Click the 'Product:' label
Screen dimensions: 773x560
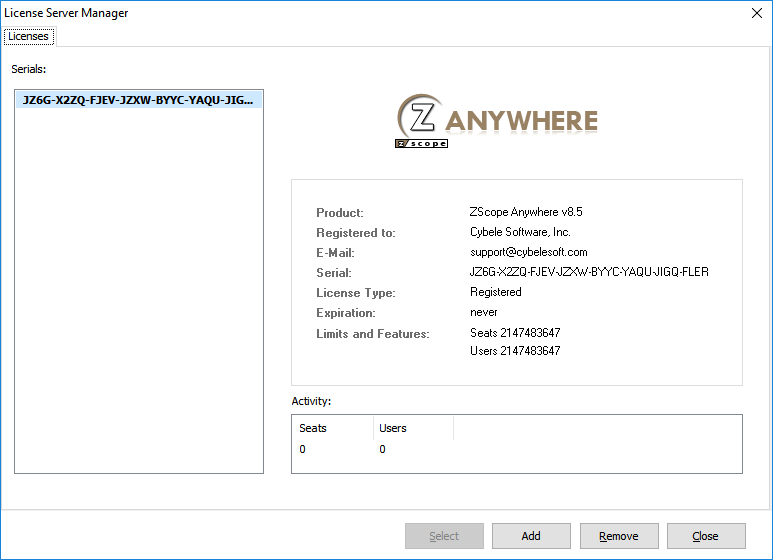pyautogui.click(x=340, y=213)
